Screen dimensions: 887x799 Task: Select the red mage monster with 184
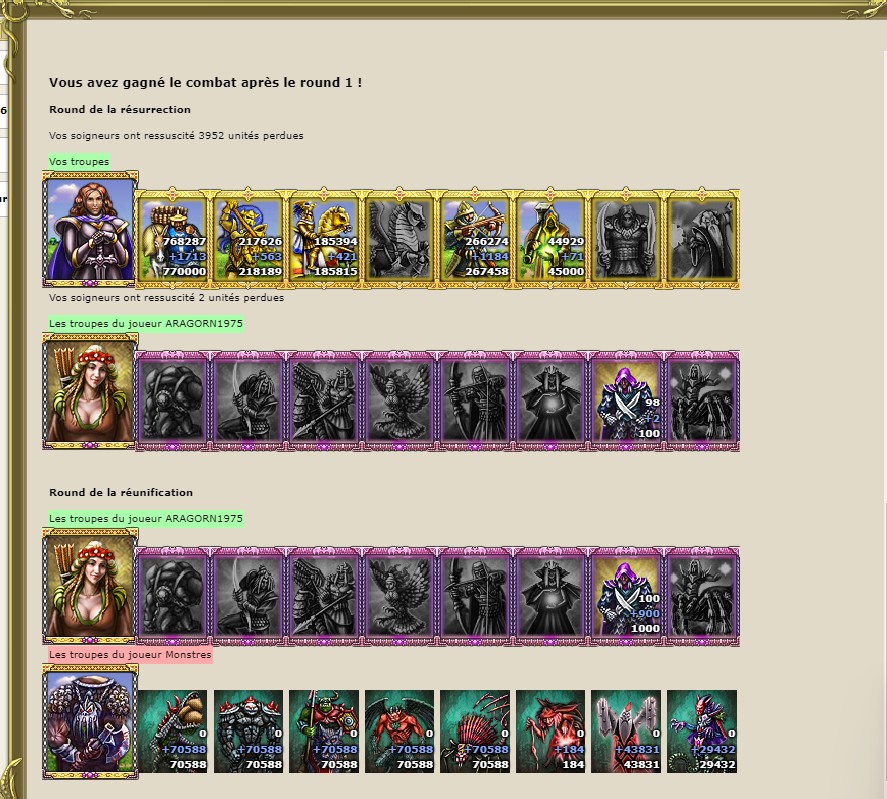pyautogui.click(x=550, y=731)
